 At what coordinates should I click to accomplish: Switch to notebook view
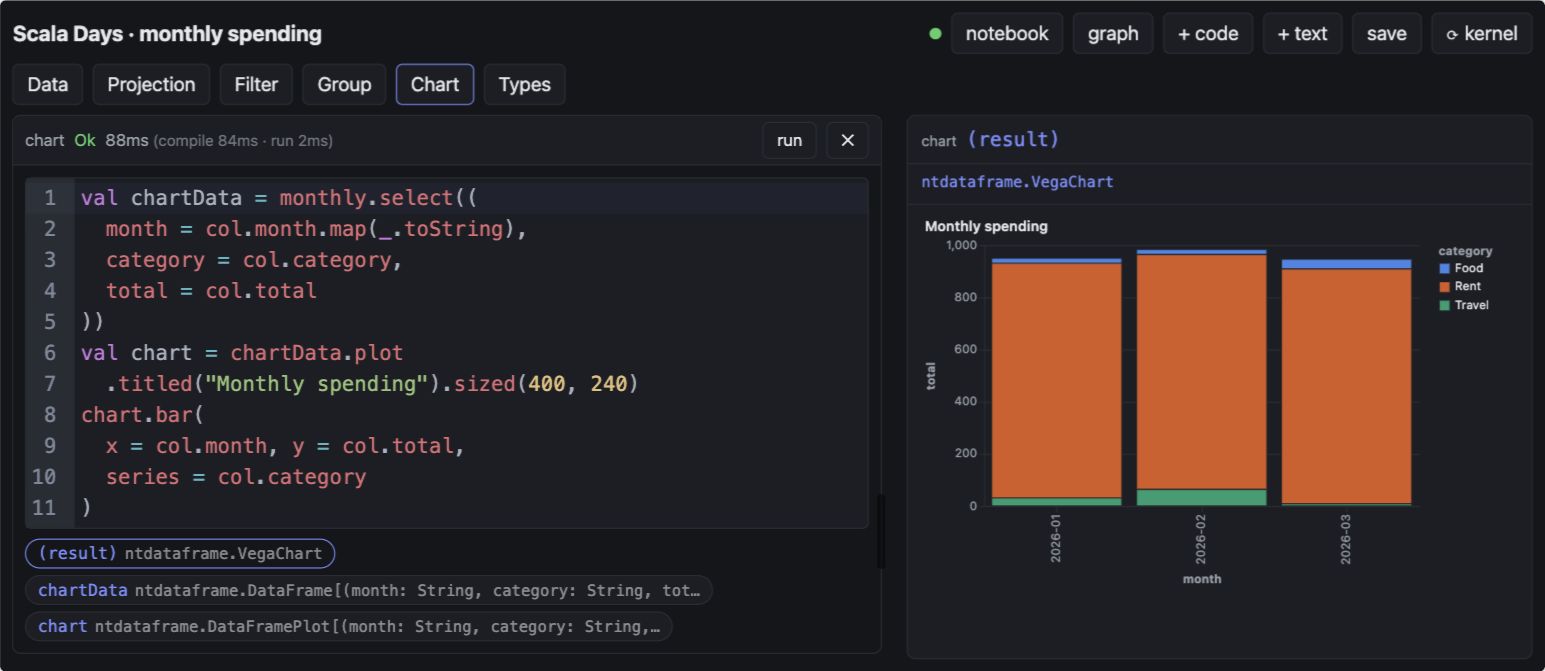[x=1007, y=33]
